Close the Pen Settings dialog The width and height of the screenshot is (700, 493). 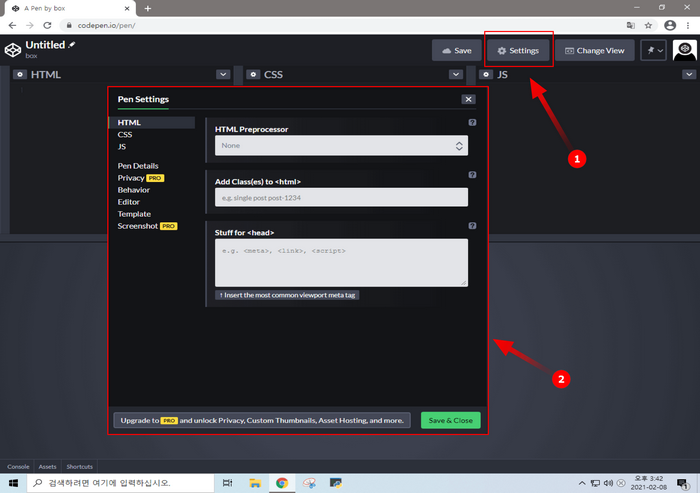[468, 100]
